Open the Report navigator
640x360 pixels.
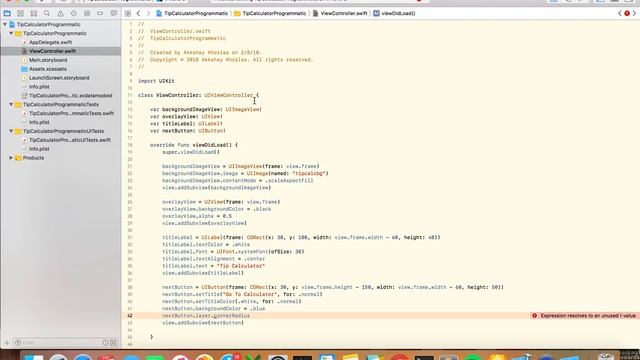[x=113, y=13]
